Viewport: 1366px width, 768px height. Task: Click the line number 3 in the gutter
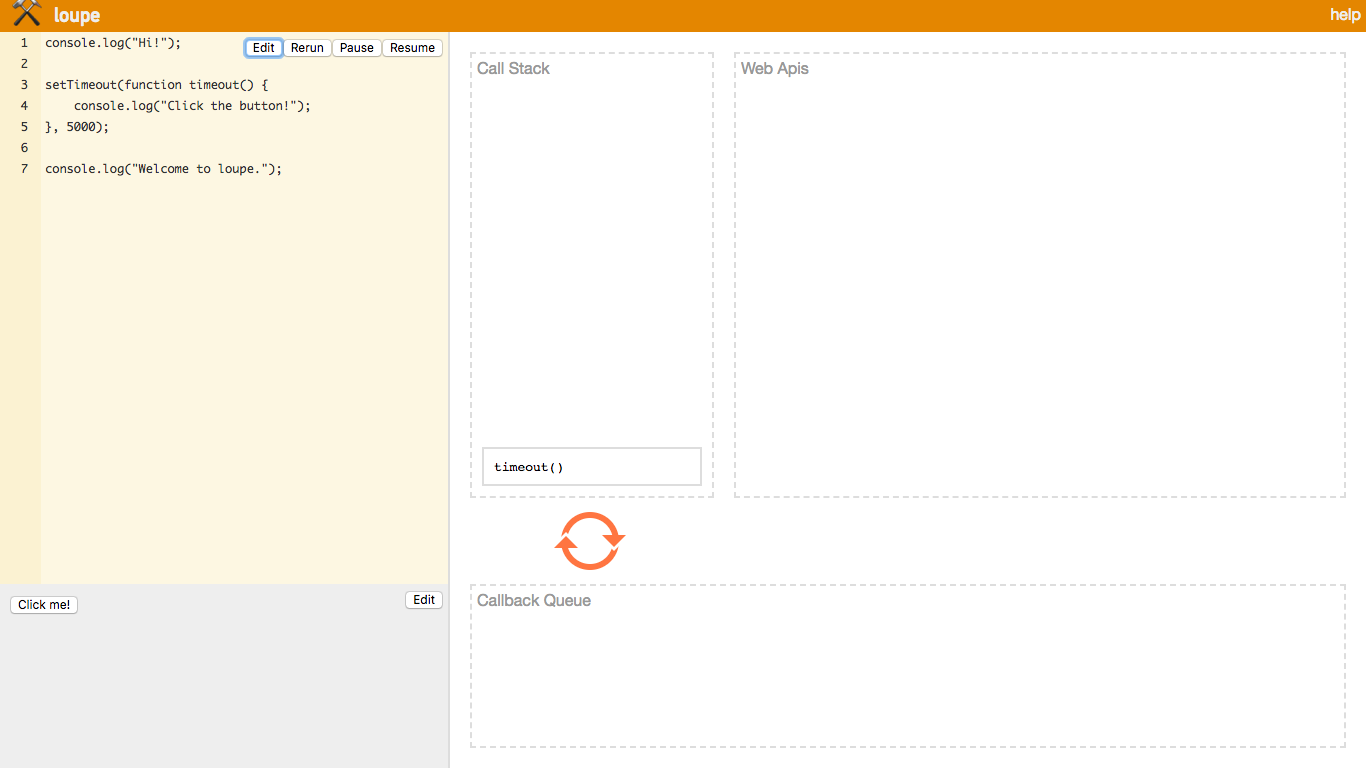coord(23,84)
